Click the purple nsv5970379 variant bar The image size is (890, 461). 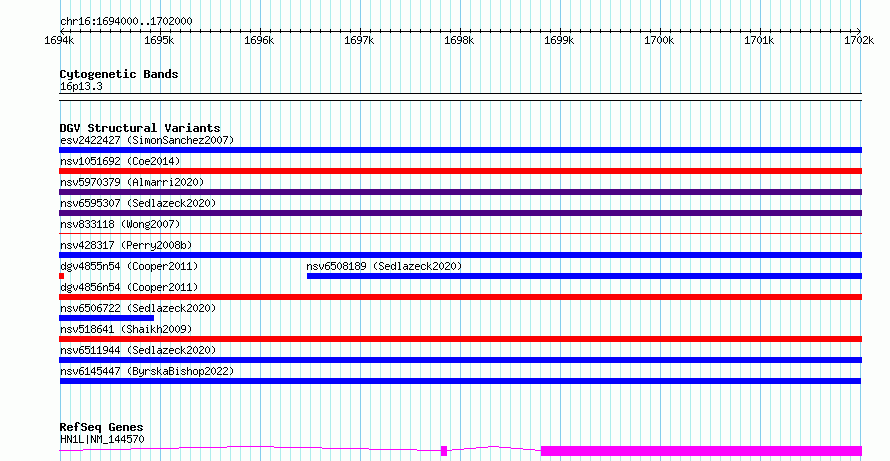(x=460, y=192)
